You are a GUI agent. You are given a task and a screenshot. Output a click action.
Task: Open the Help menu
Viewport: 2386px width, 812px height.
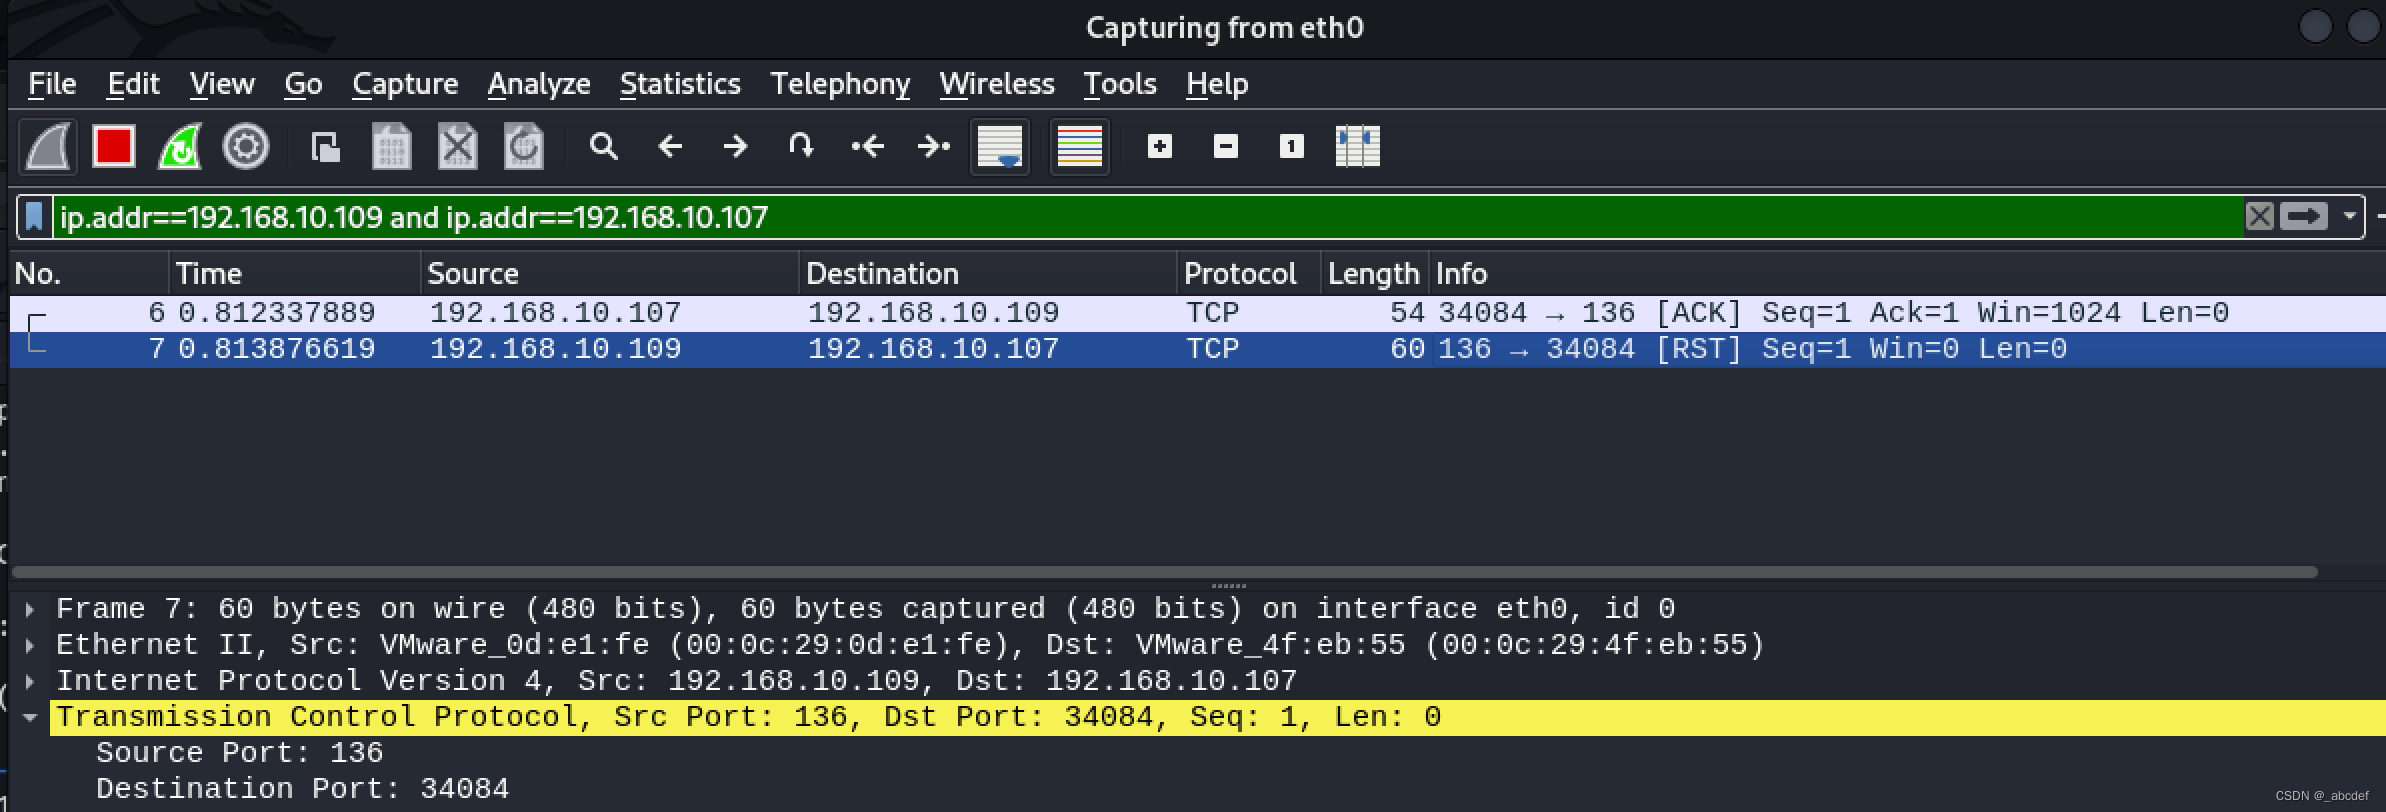[x=1217, y=84]
